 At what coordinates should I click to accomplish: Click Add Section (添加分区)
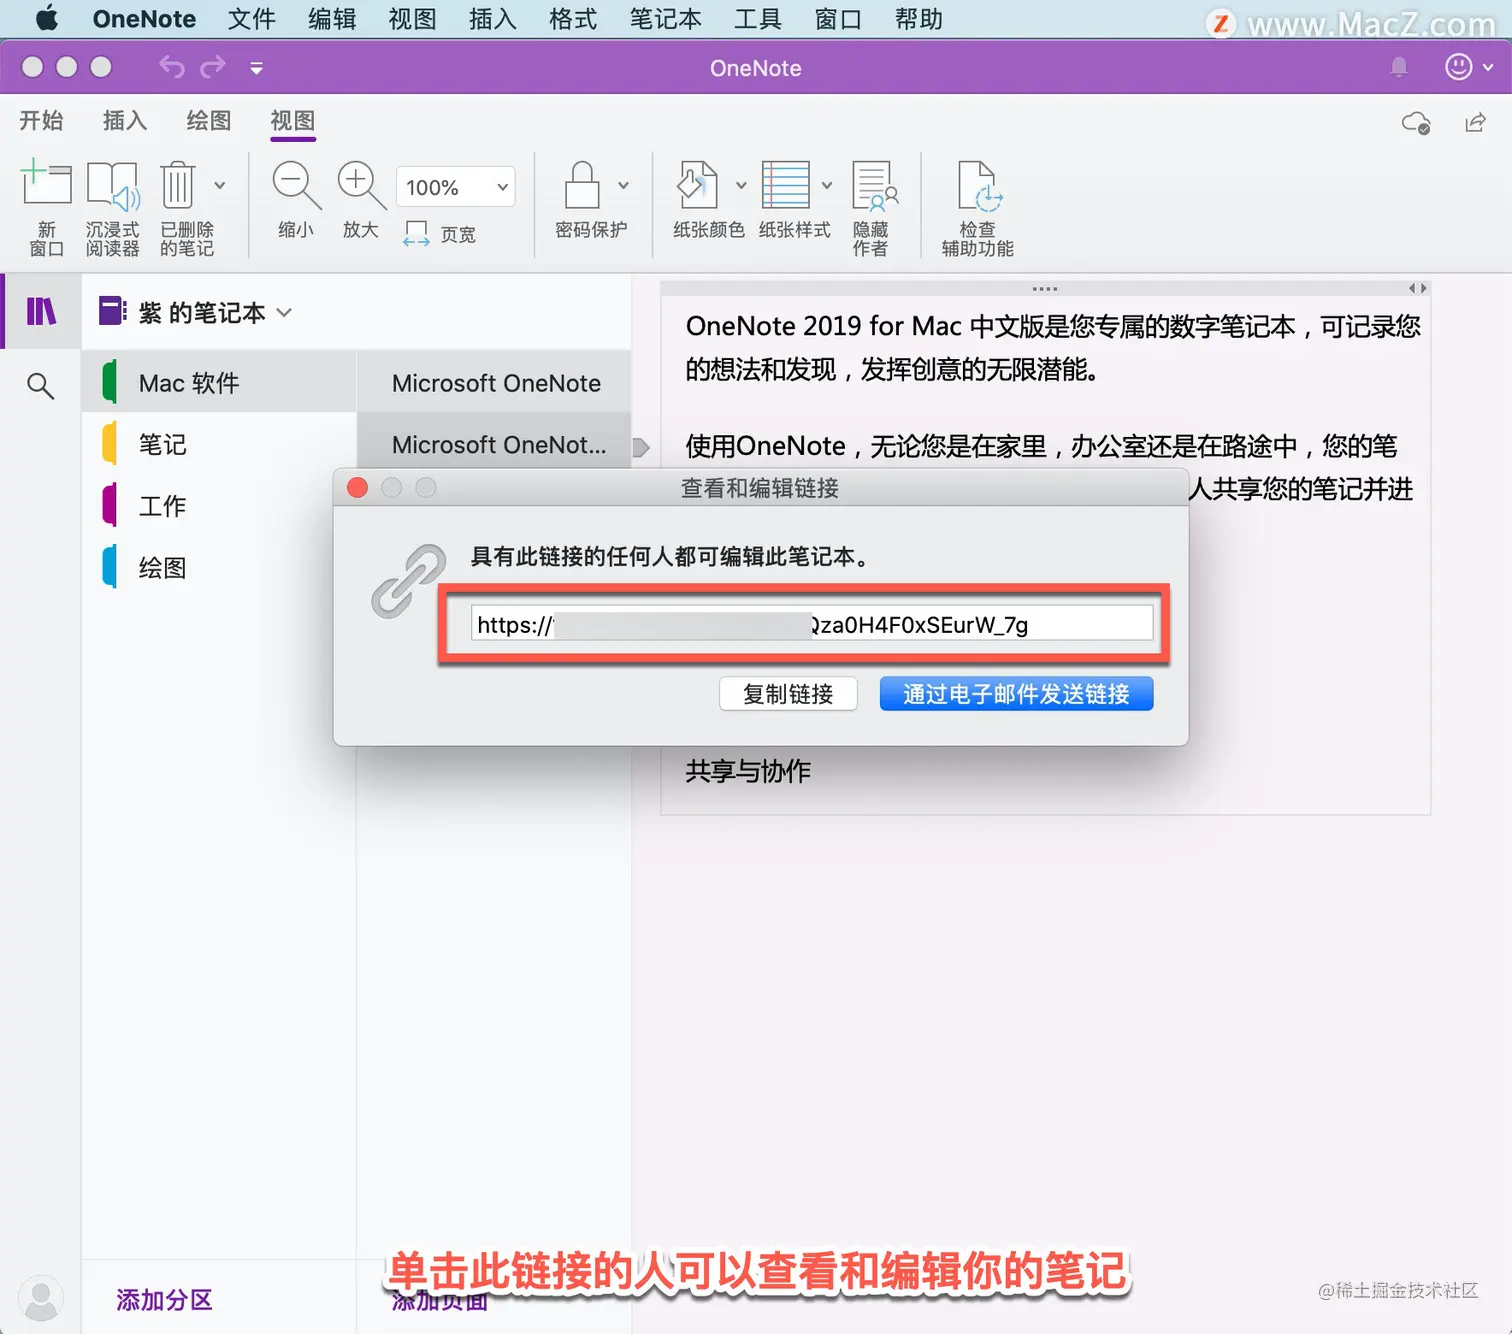point(165,1299)
